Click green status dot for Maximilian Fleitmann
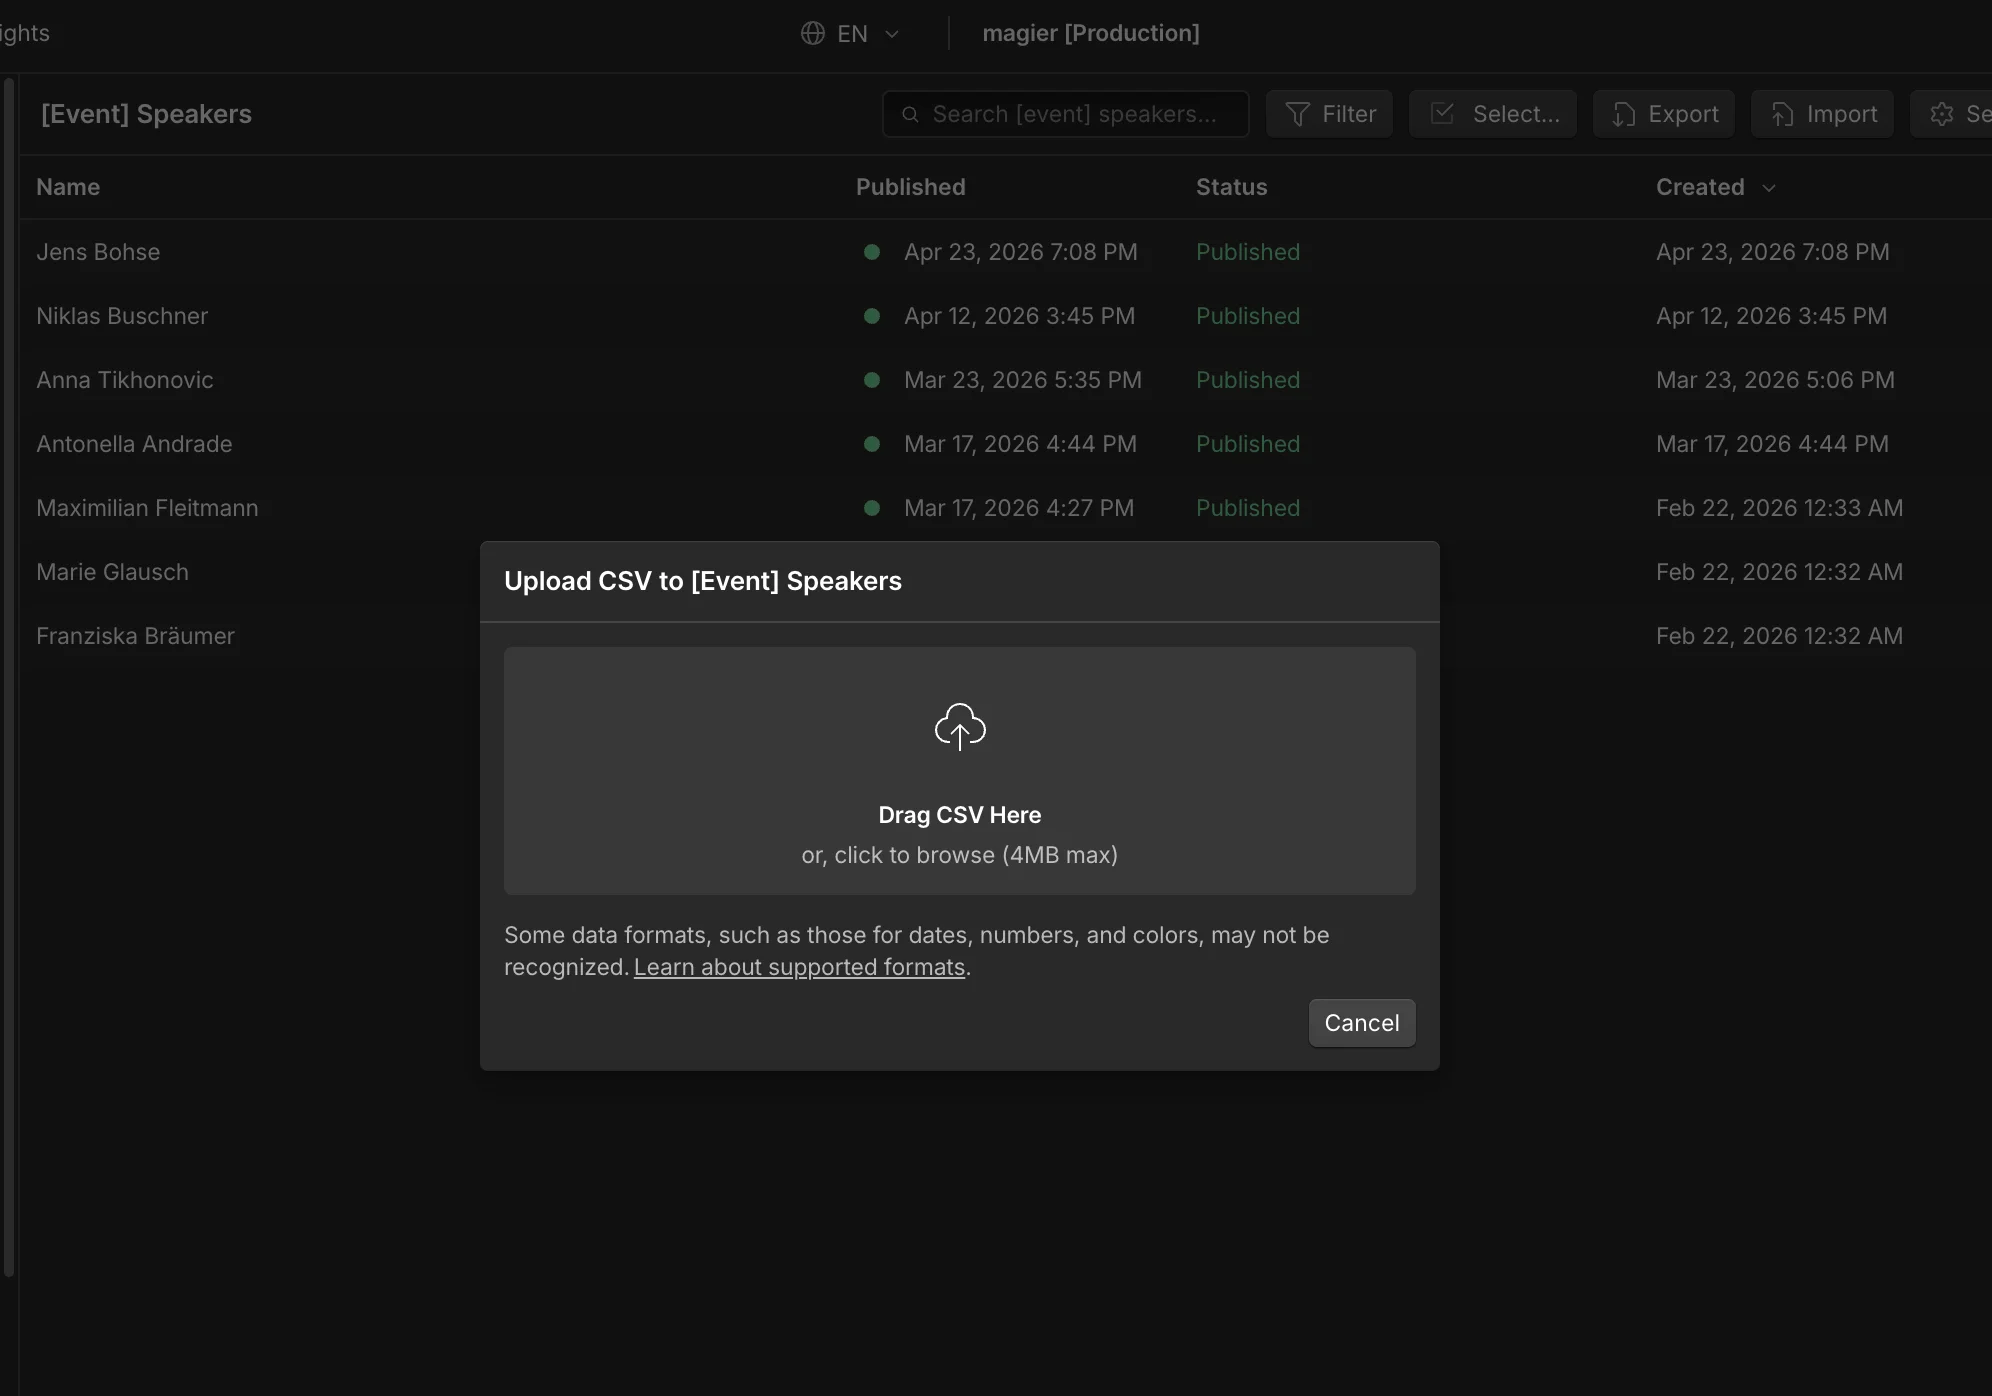The height and width of the screenshot is (1396, 1992). tap(872, 508)
